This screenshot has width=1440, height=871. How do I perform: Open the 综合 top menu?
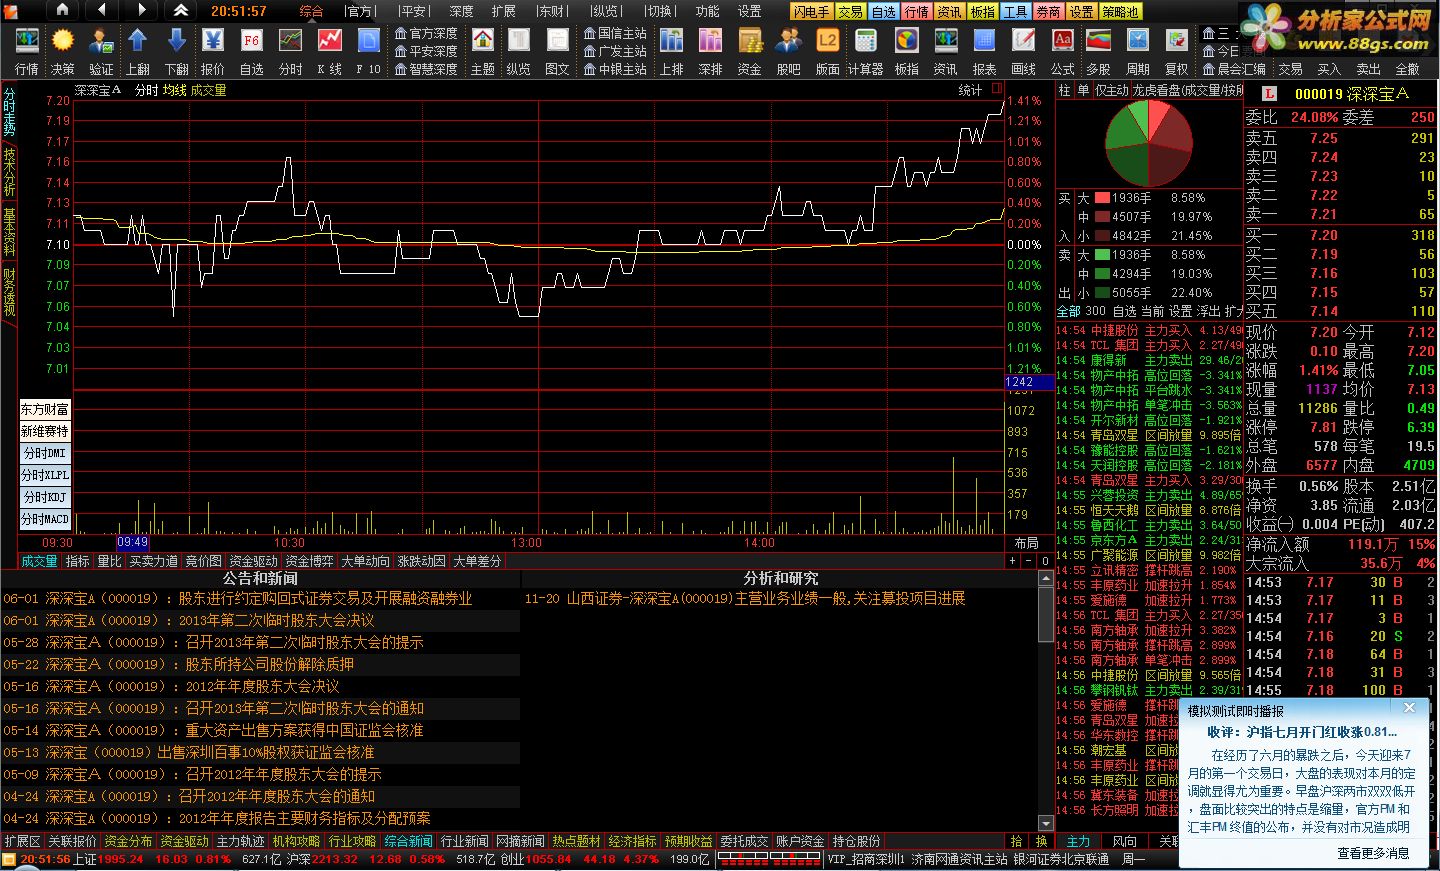pos(311,11)
